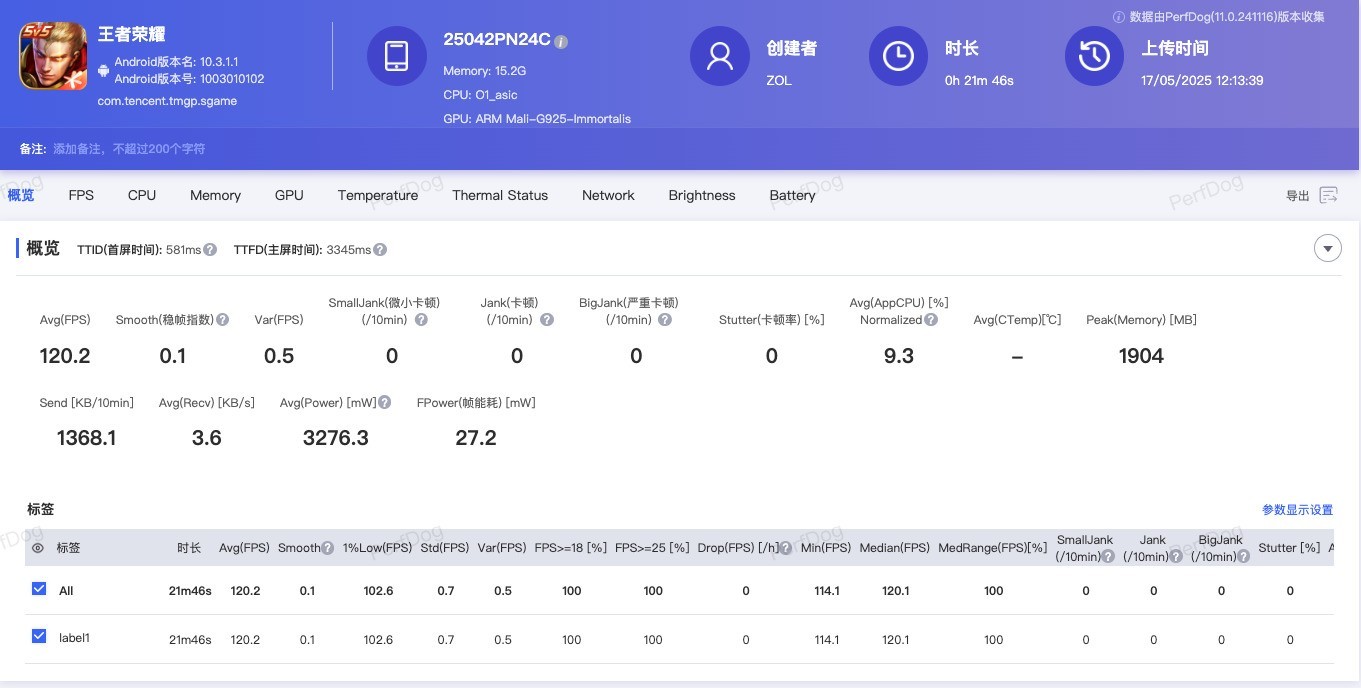The height and width of the screenshot is (688, 1361).
Task: Open the FPS tab
Action: [x=81, y=195]
